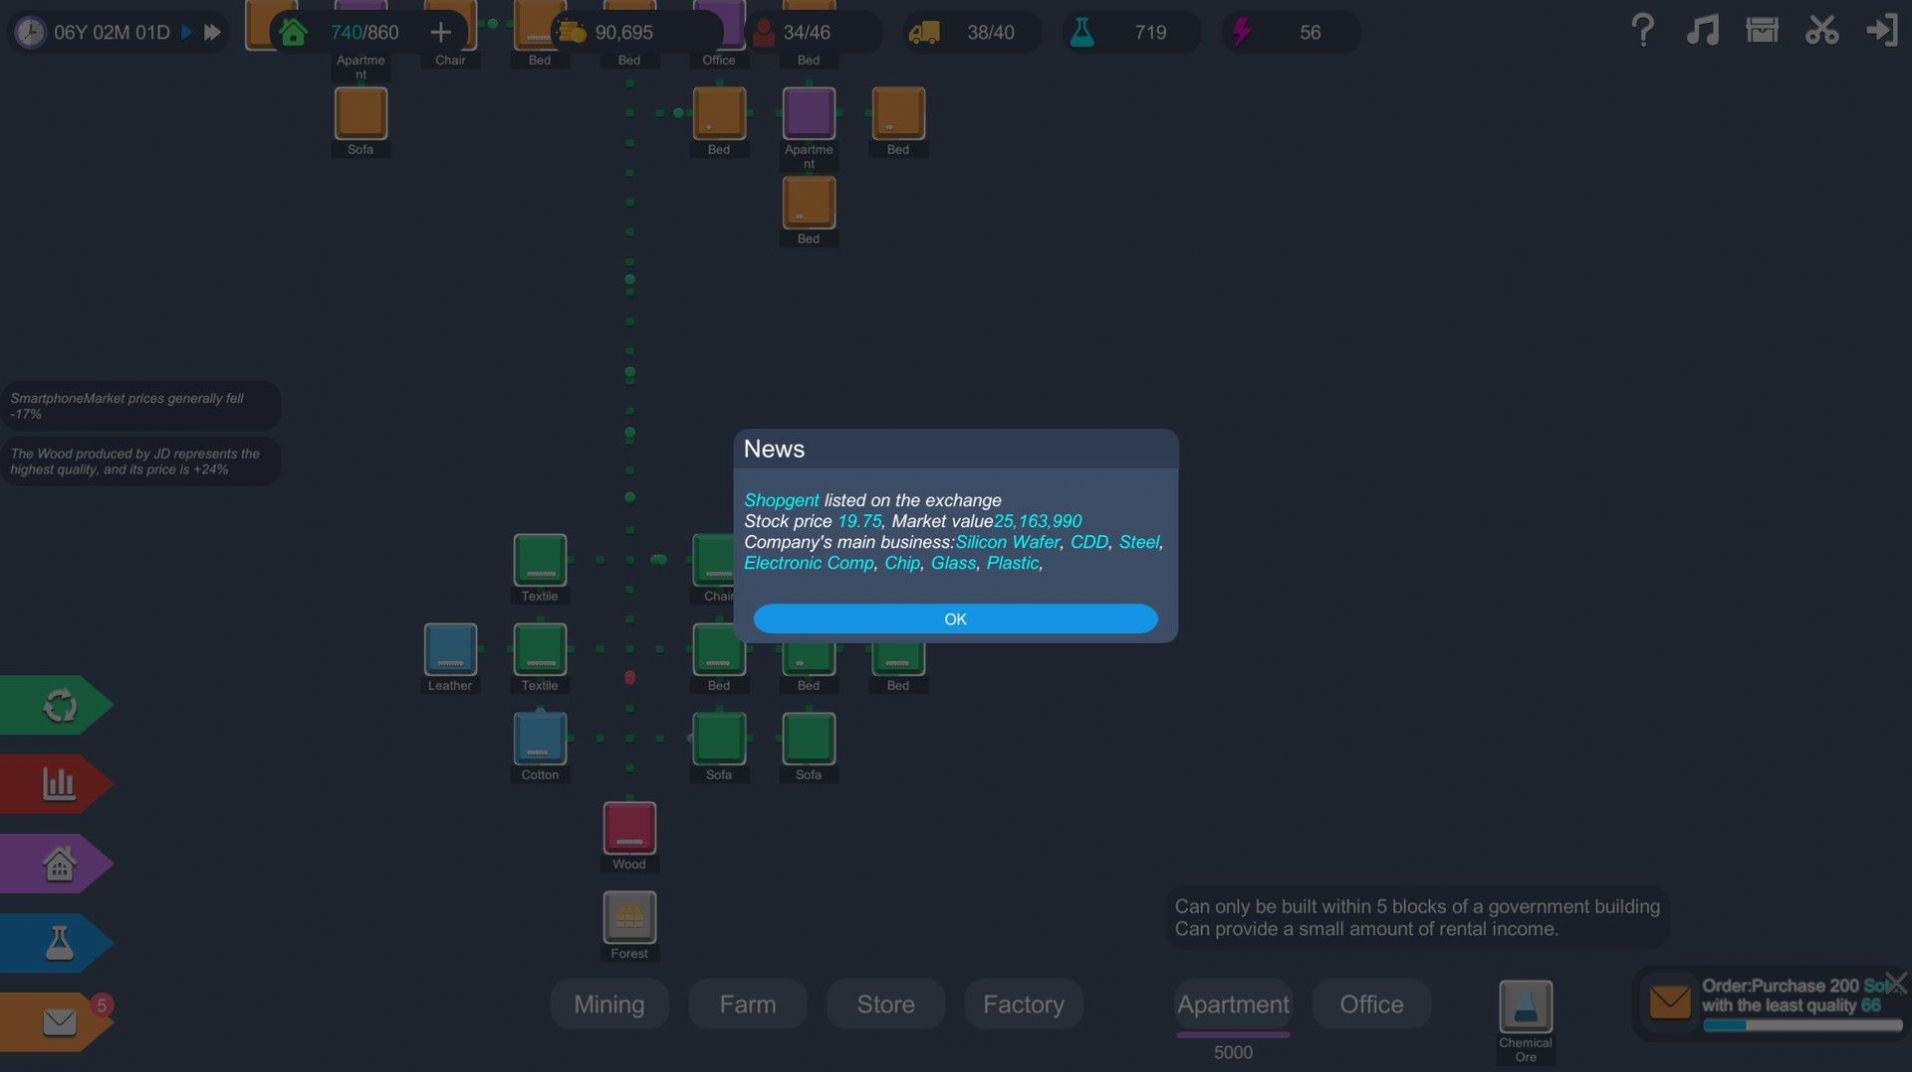Open the purple house side tab
This screenshot has width=1912, height=1072.
click(57, 864)
